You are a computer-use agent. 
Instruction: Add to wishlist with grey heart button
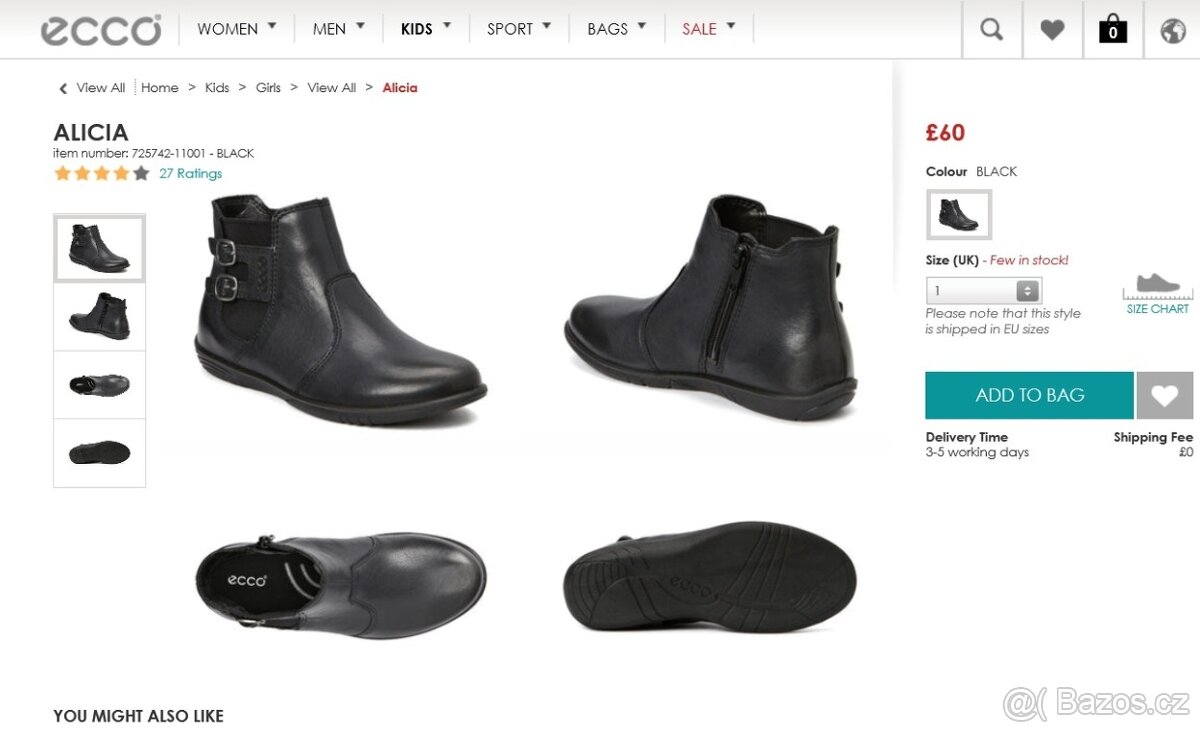pos(1164,395)
